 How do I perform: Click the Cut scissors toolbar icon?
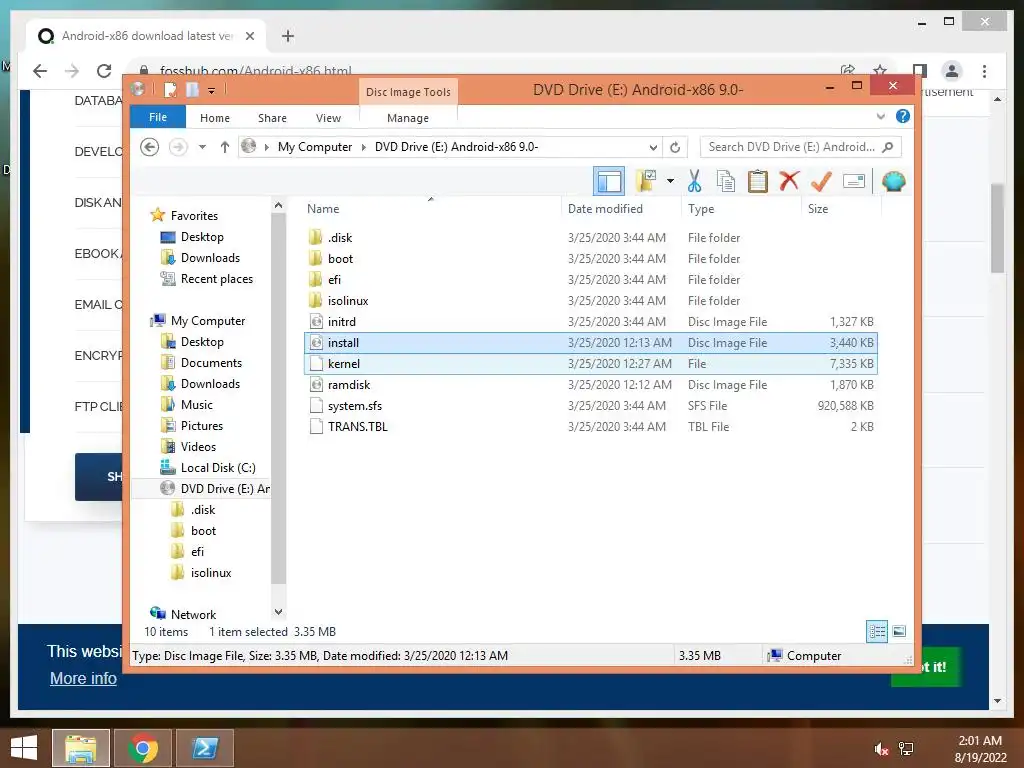click(x=694, y=181)
